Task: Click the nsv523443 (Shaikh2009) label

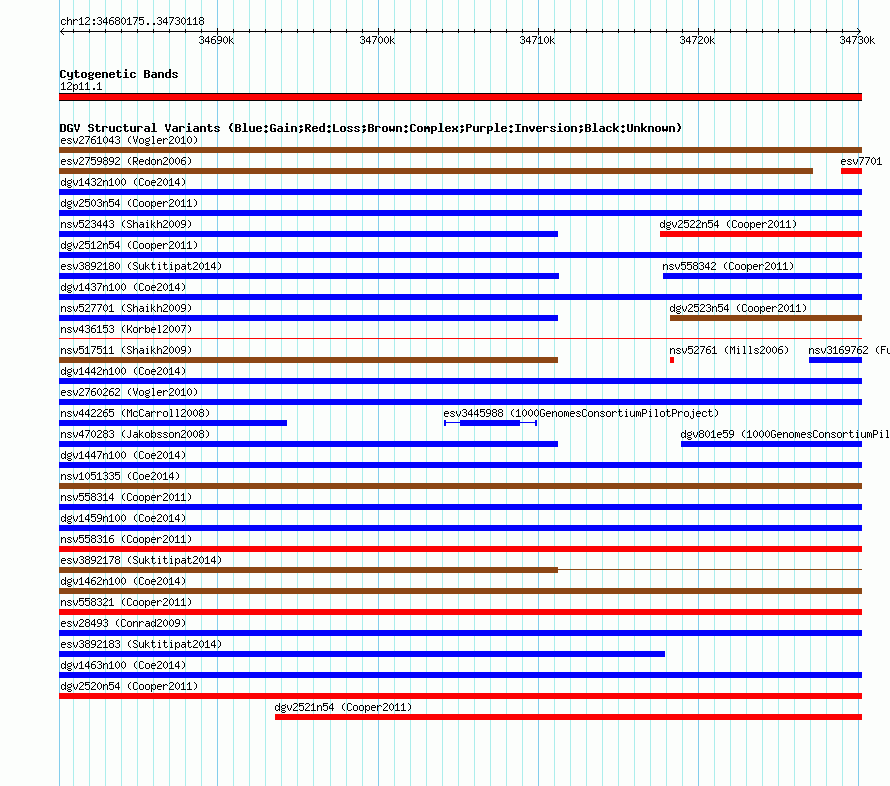Action: coord(126,224)
